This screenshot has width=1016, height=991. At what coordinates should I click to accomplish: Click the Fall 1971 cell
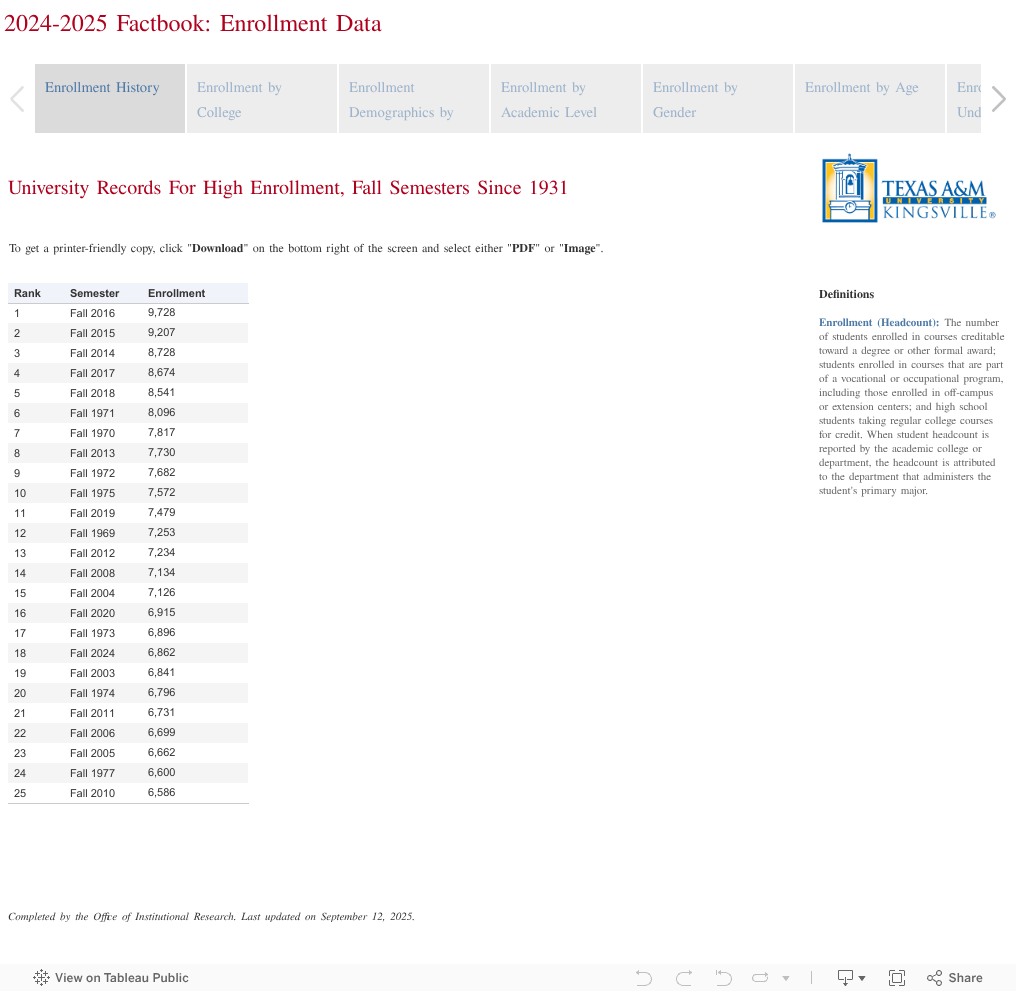click(x=93, y=413)
